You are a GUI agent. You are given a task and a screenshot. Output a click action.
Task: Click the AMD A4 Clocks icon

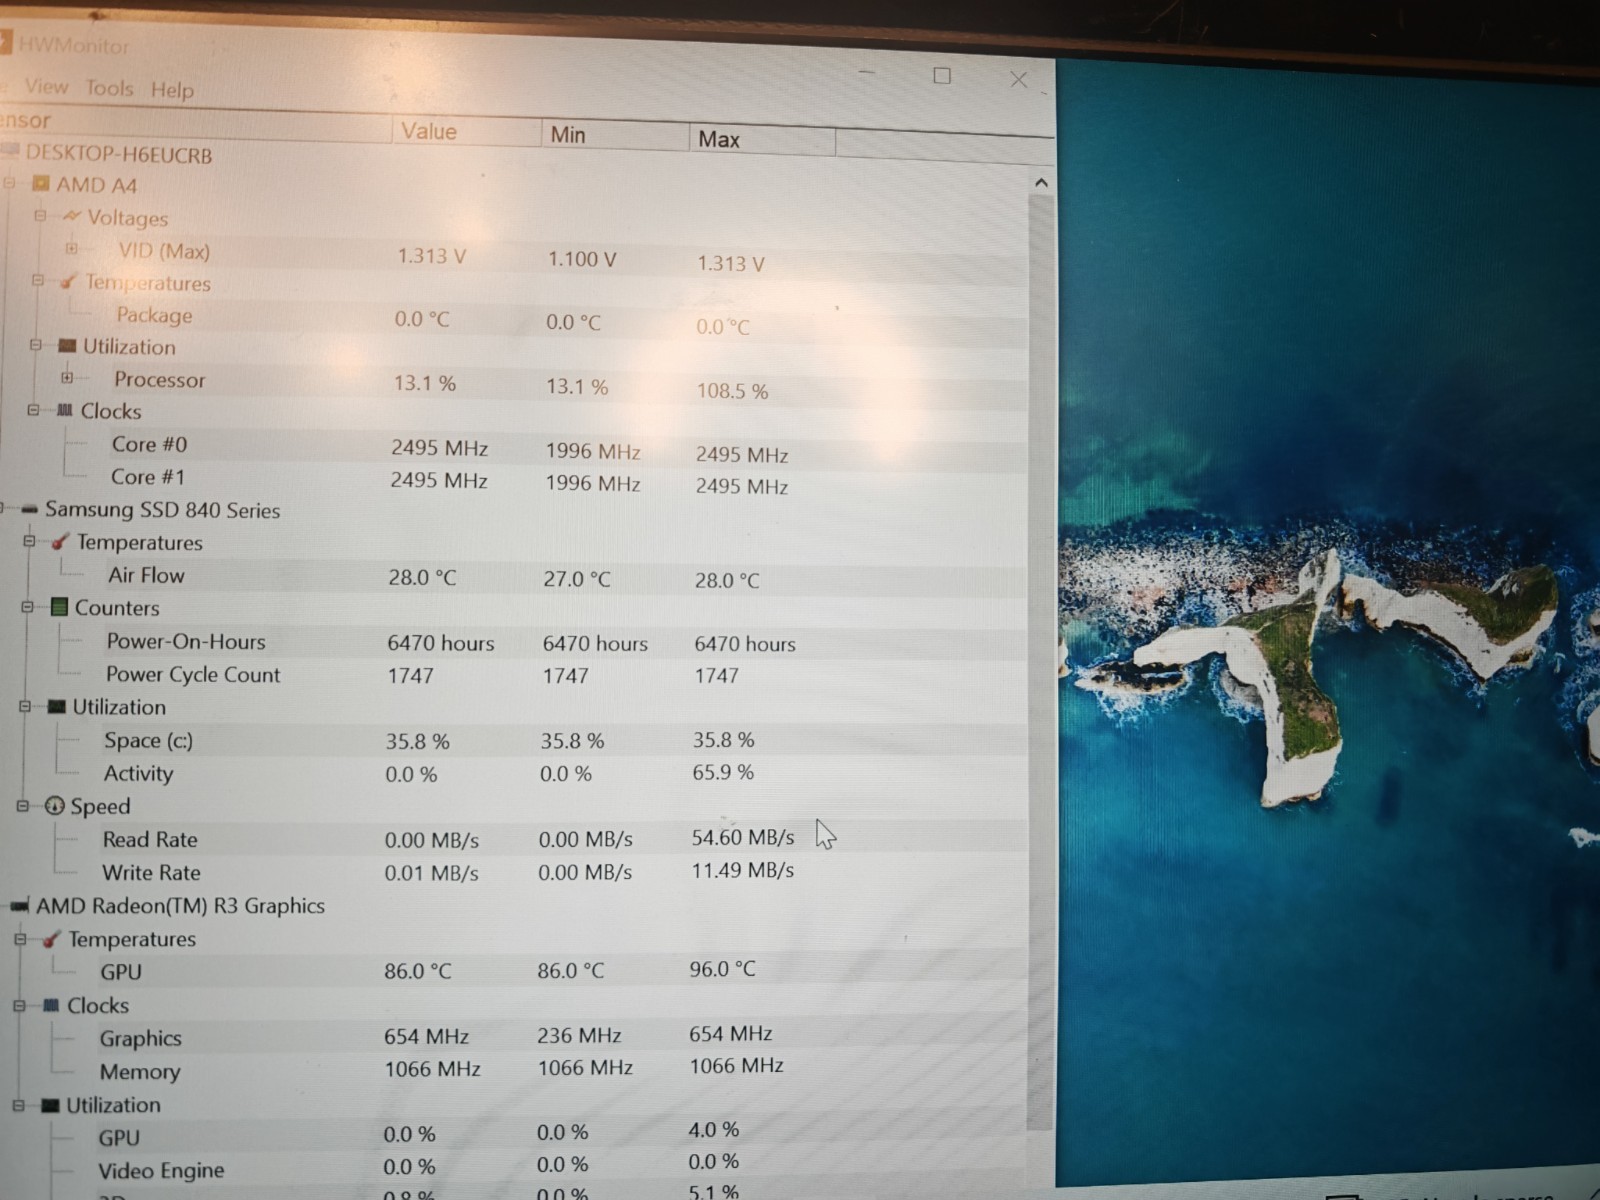click(x=65, y=410)
